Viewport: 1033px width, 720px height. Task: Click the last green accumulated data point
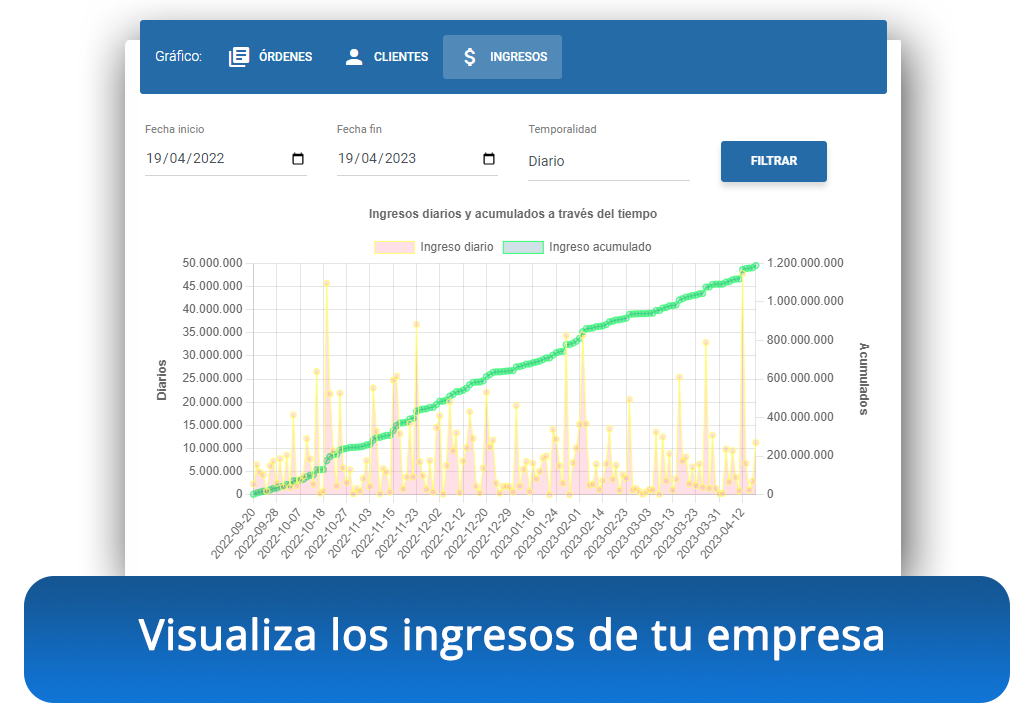tap(756, 265)
